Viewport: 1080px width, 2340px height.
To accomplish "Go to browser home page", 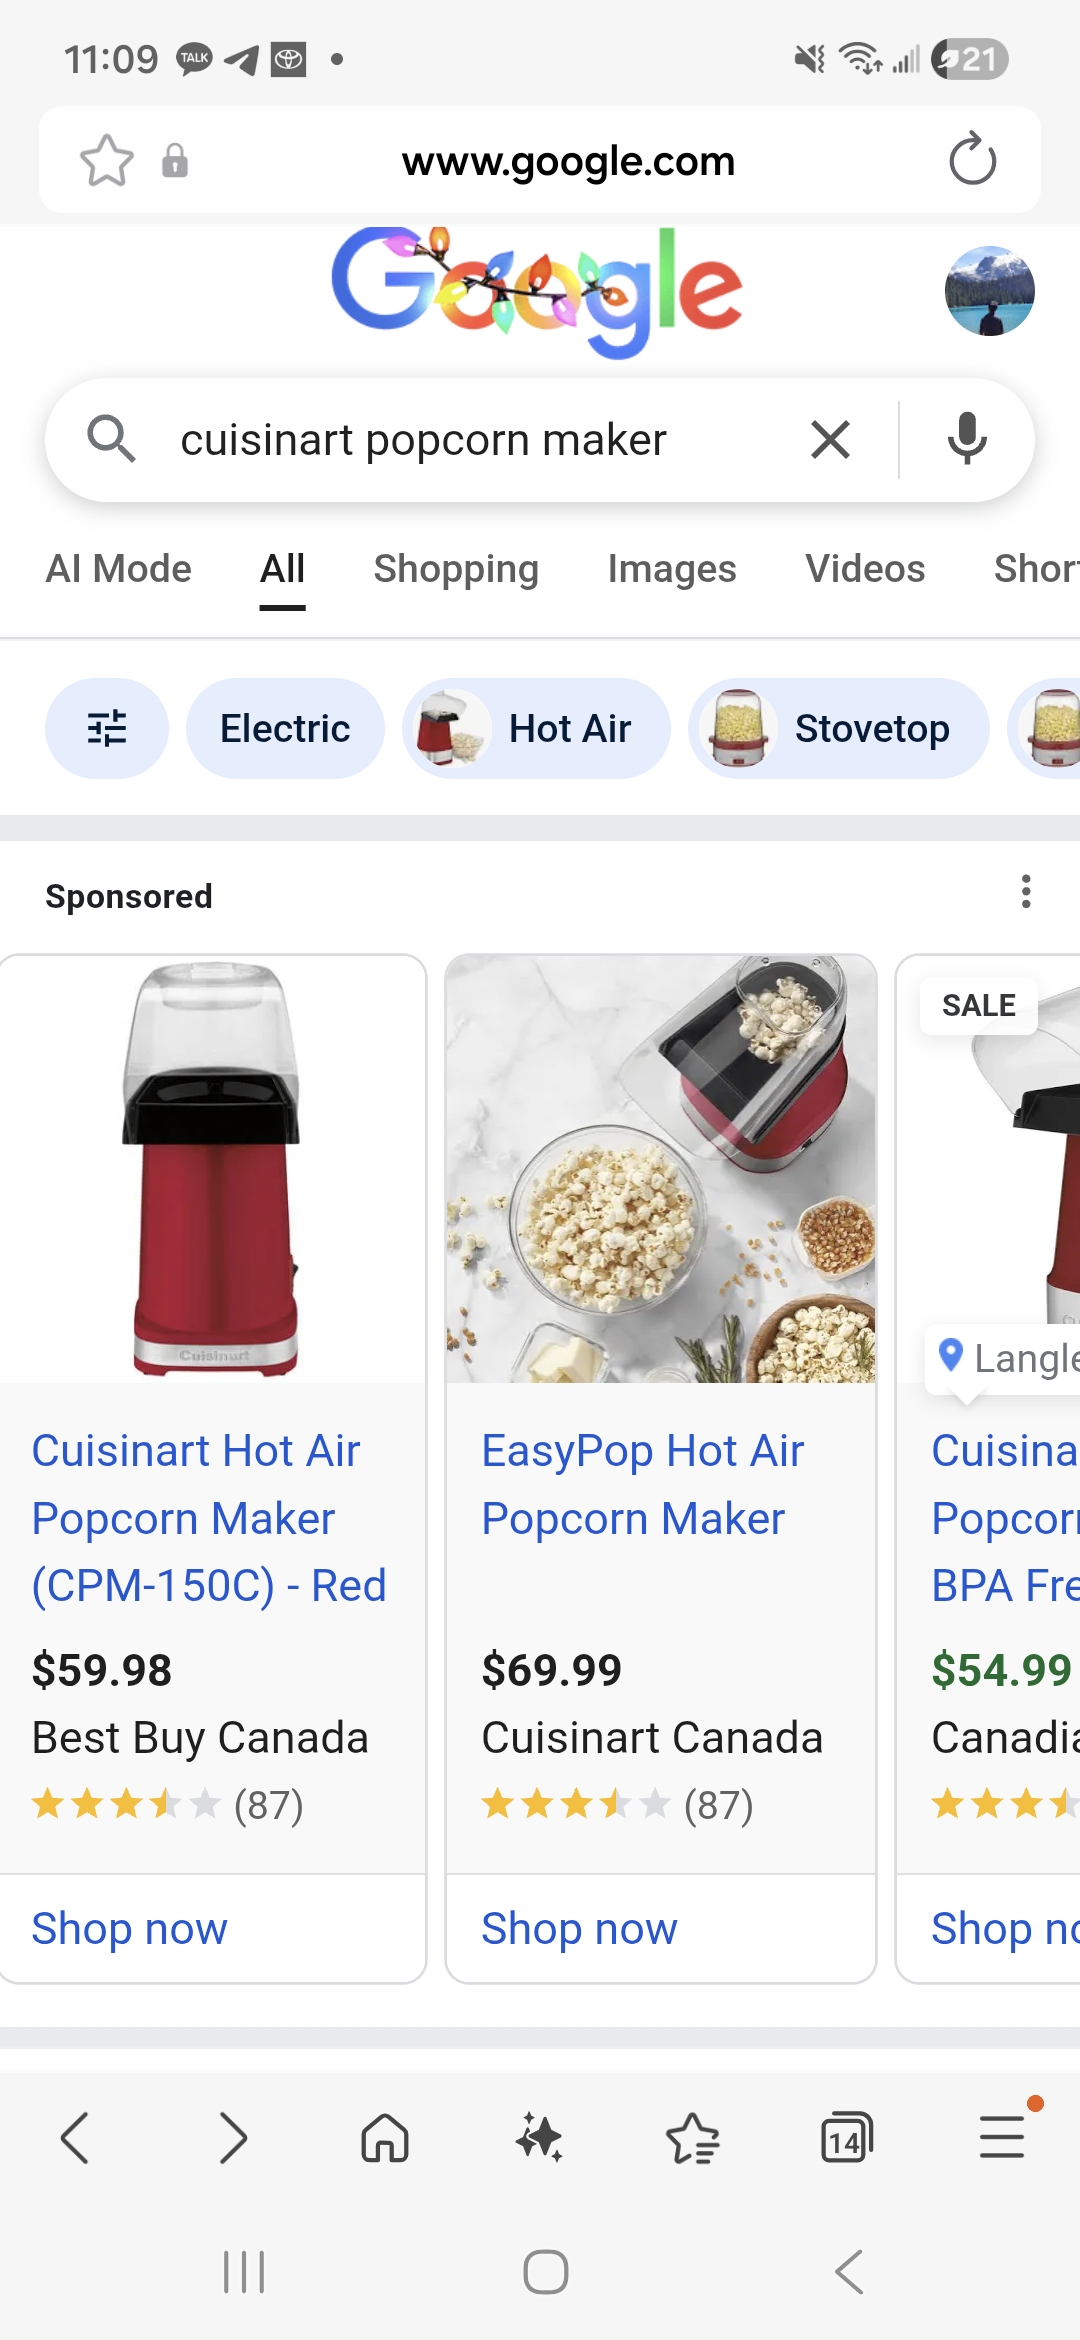I will (385, 2138).
